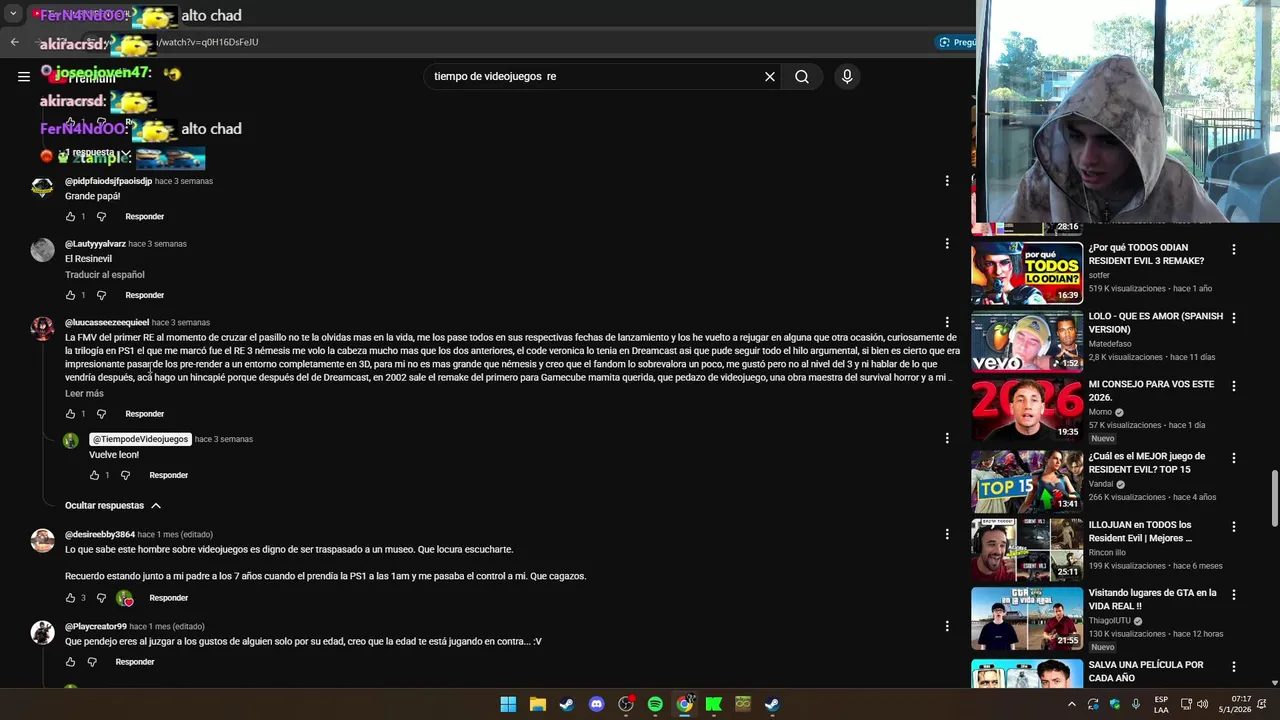Dislike the 'Grande papá!' comment
Screen dimensions: 1280x720
point(101,217)
